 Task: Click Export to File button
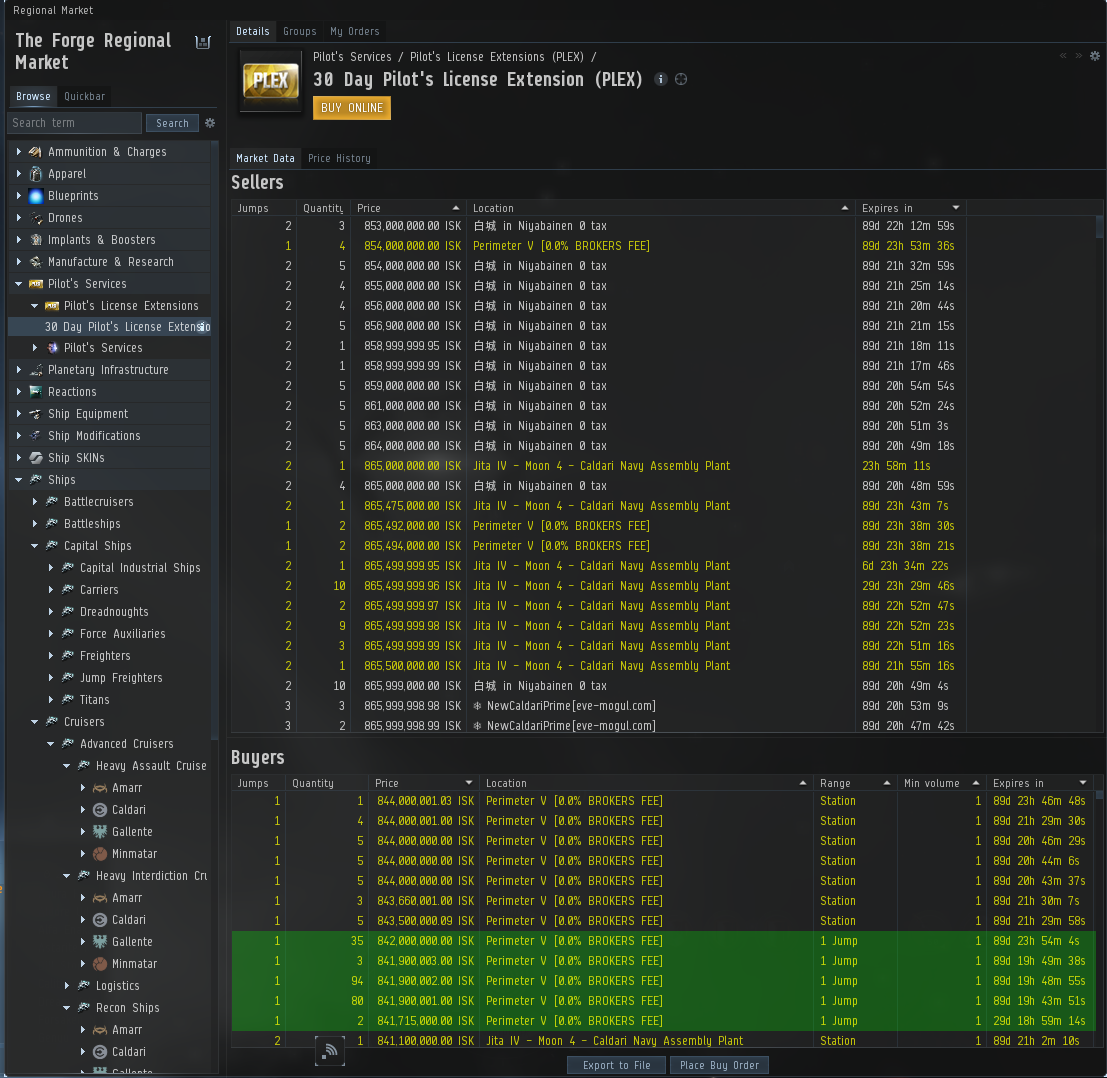[x=616, y=1065]
